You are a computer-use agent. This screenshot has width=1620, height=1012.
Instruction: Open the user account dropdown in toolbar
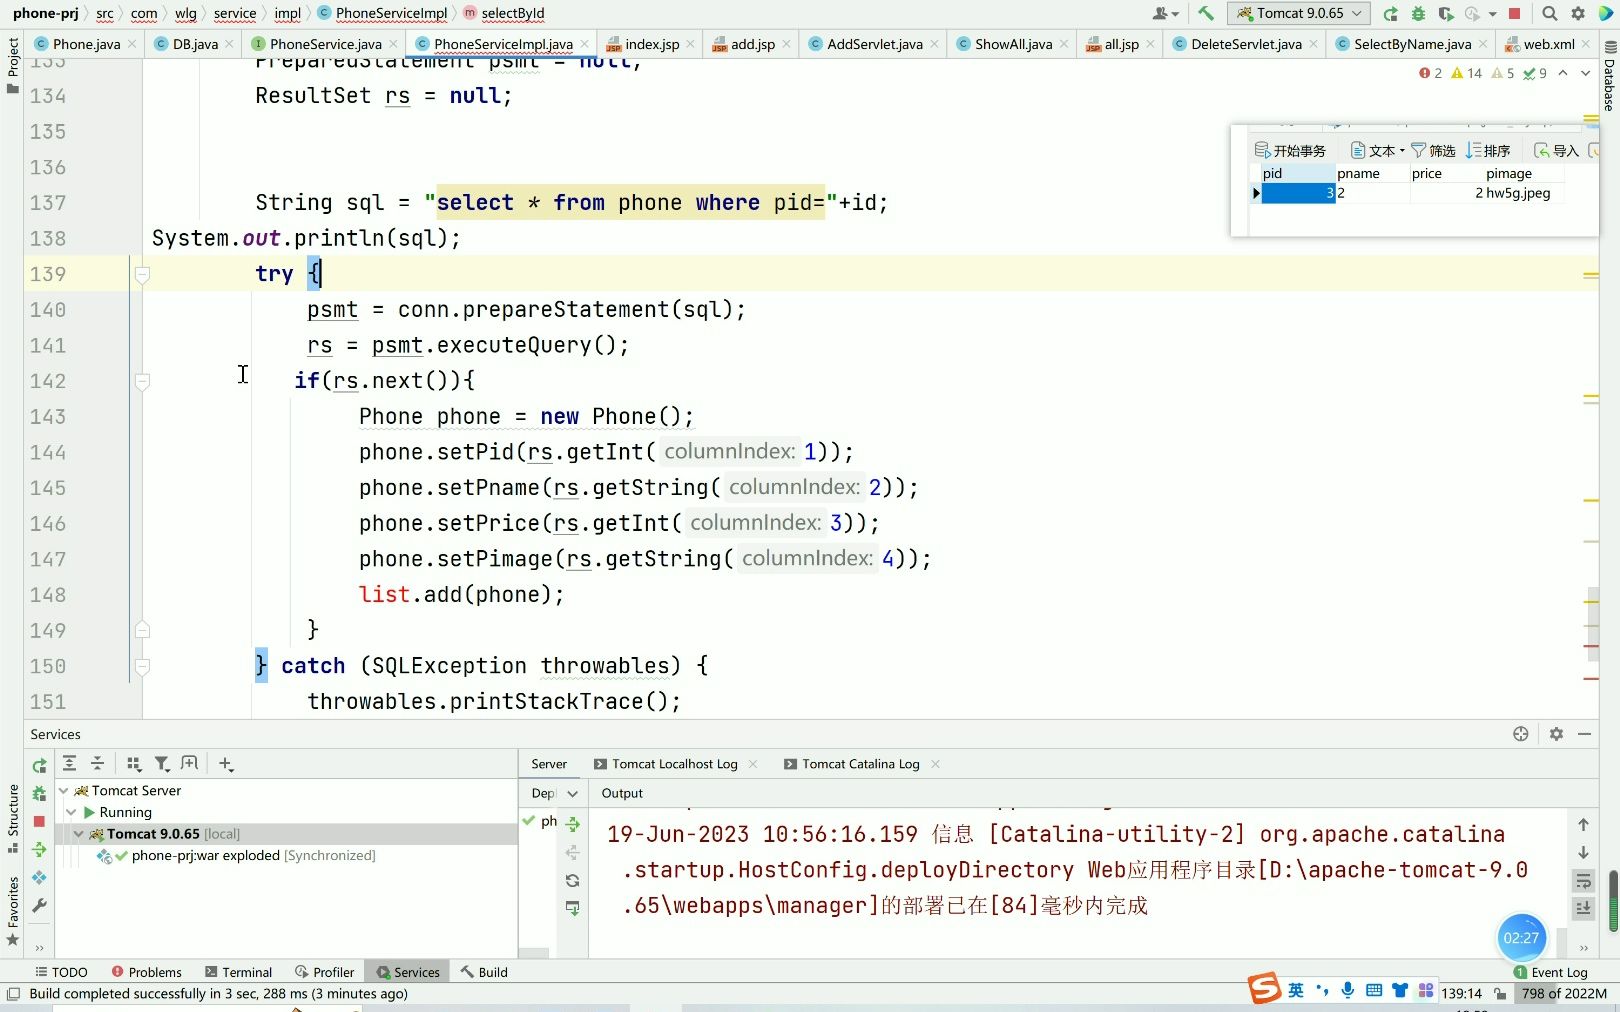click(1165, 13)
